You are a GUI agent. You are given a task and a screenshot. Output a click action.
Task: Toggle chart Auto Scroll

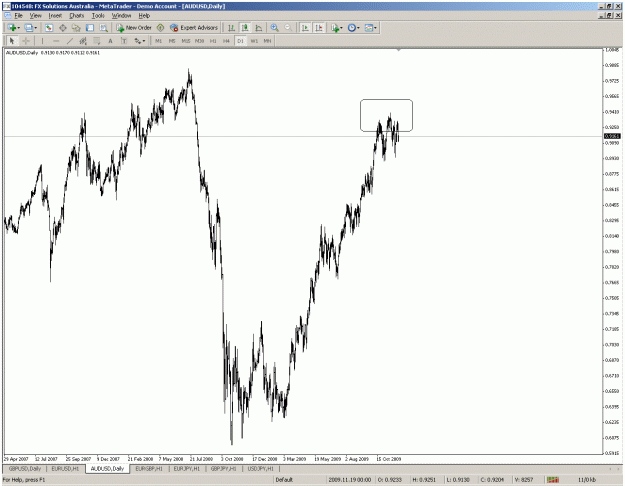coord(305,28)
